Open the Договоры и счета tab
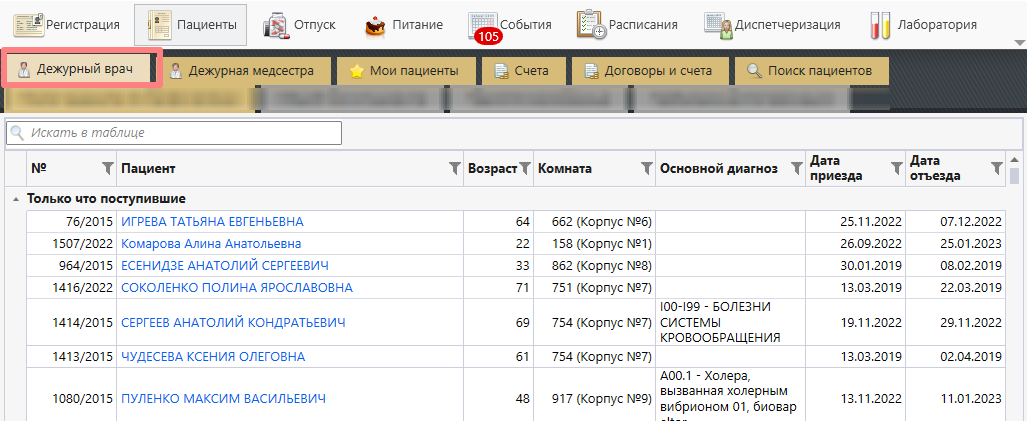 pyautogui.click(x=650, y=71)
